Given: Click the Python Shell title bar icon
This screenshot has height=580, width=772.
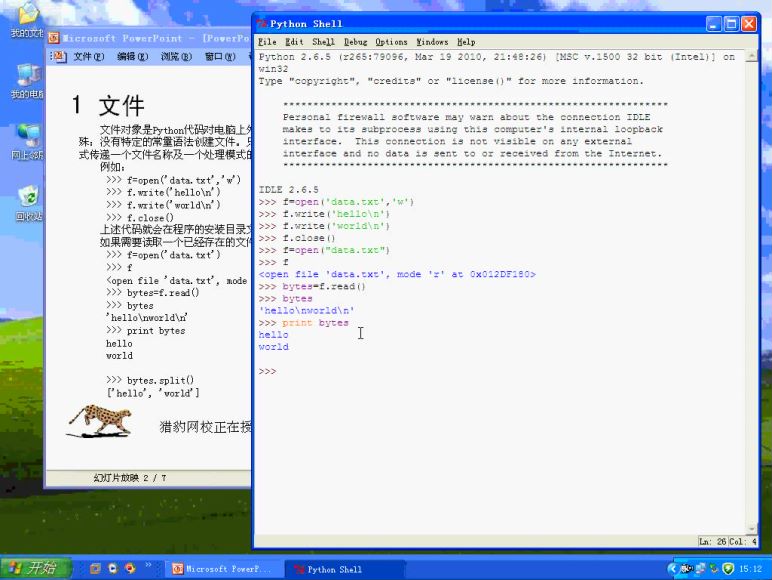Looking at the screenshot, I should pyautogui.click(x=261, y=23).
